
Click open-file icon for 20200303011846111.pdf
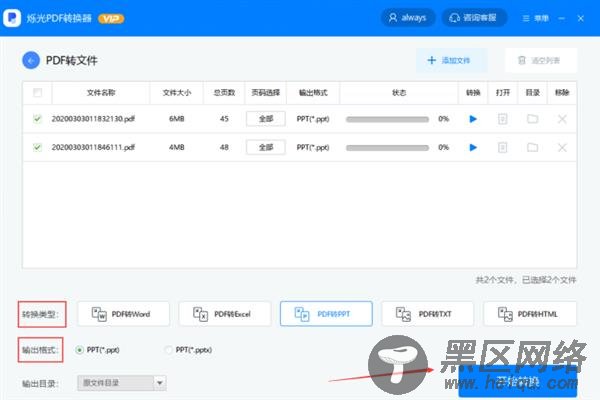pyautogui.click(x=502, y=147)
